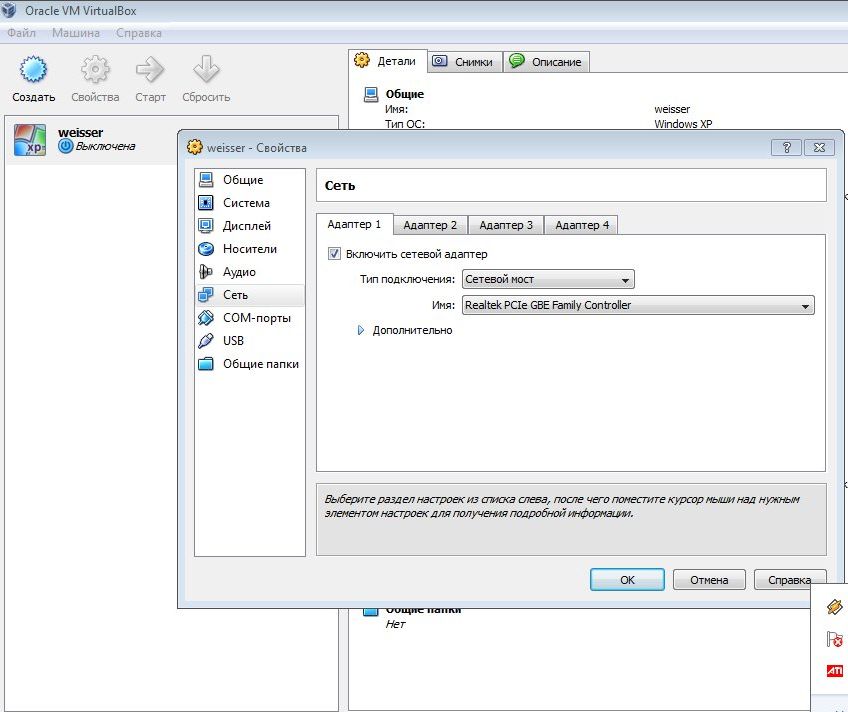Click the Система chip icon in settings list

[206, 203]
